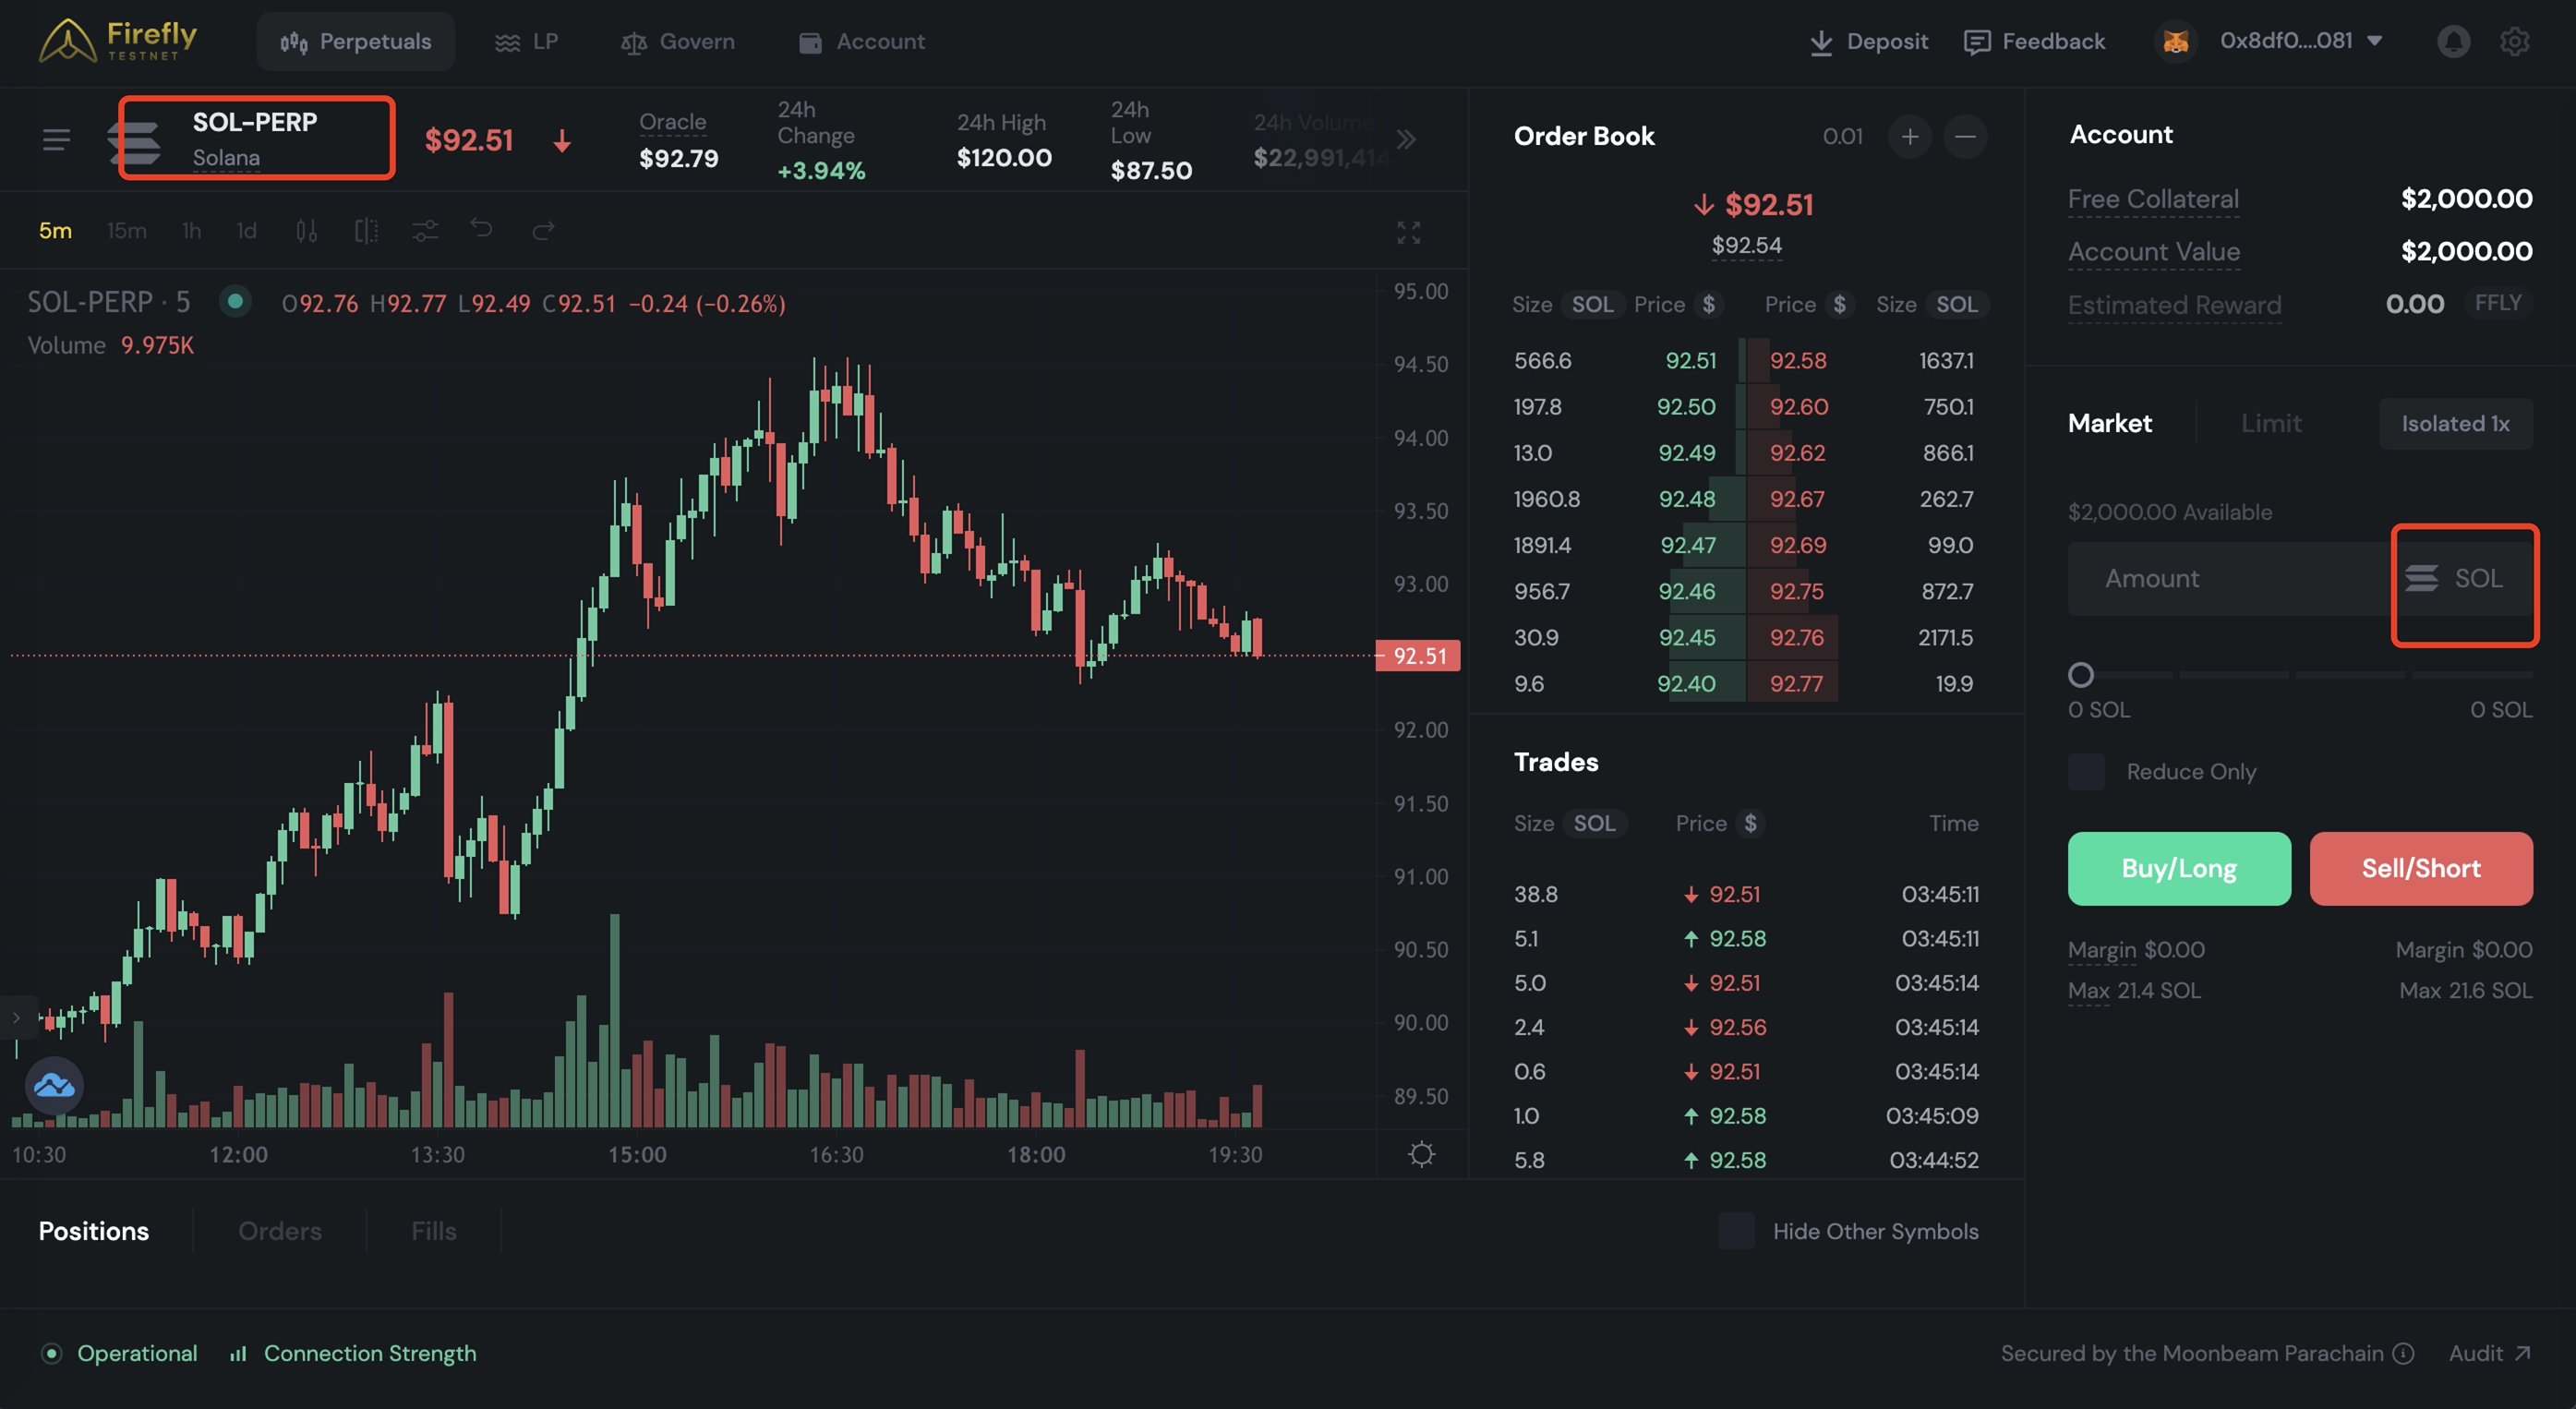
Task: Increase order book grouping with plus
Action: [x=1909, y=137]
